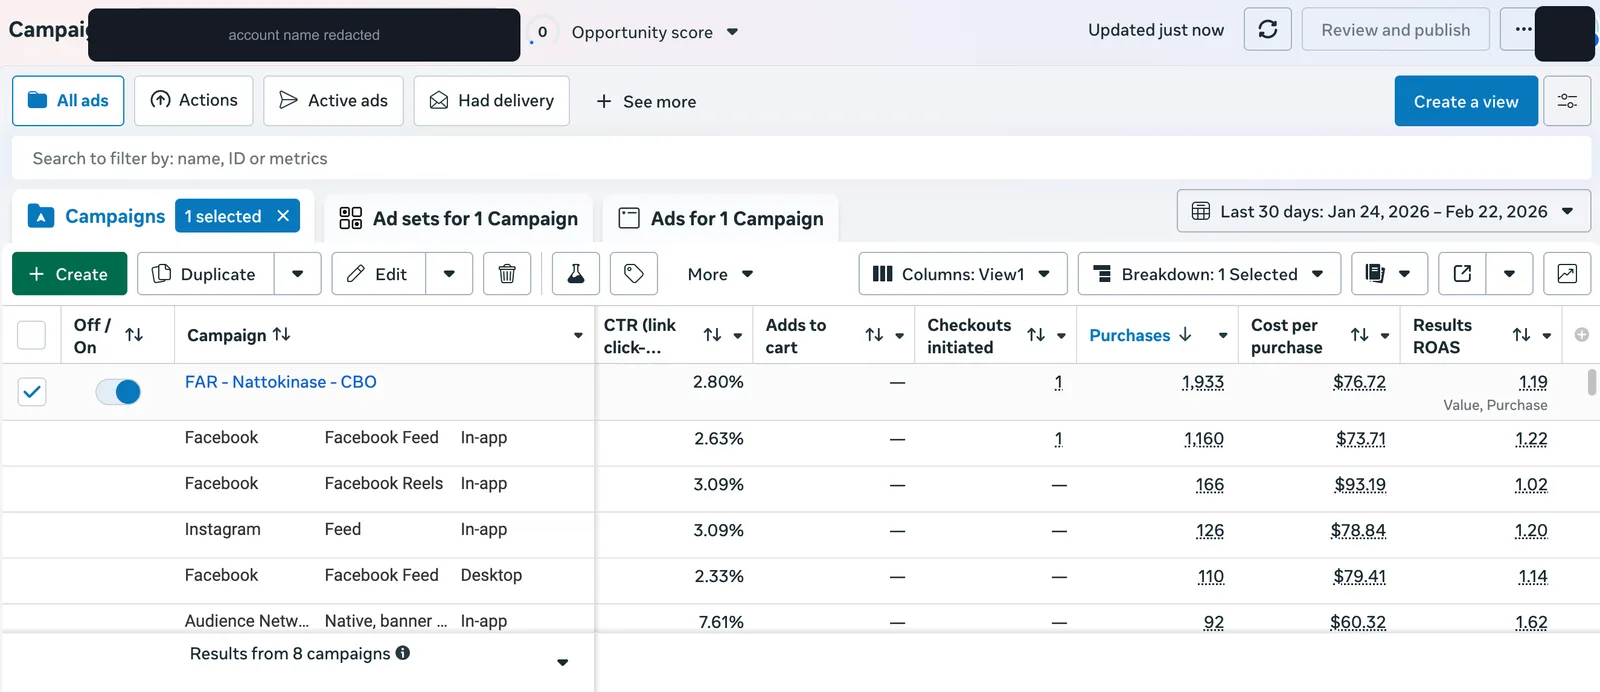Click the search filter input field
Image resolution: width=1600 pixels, height=692 pixels.
[x=801, y=158]
